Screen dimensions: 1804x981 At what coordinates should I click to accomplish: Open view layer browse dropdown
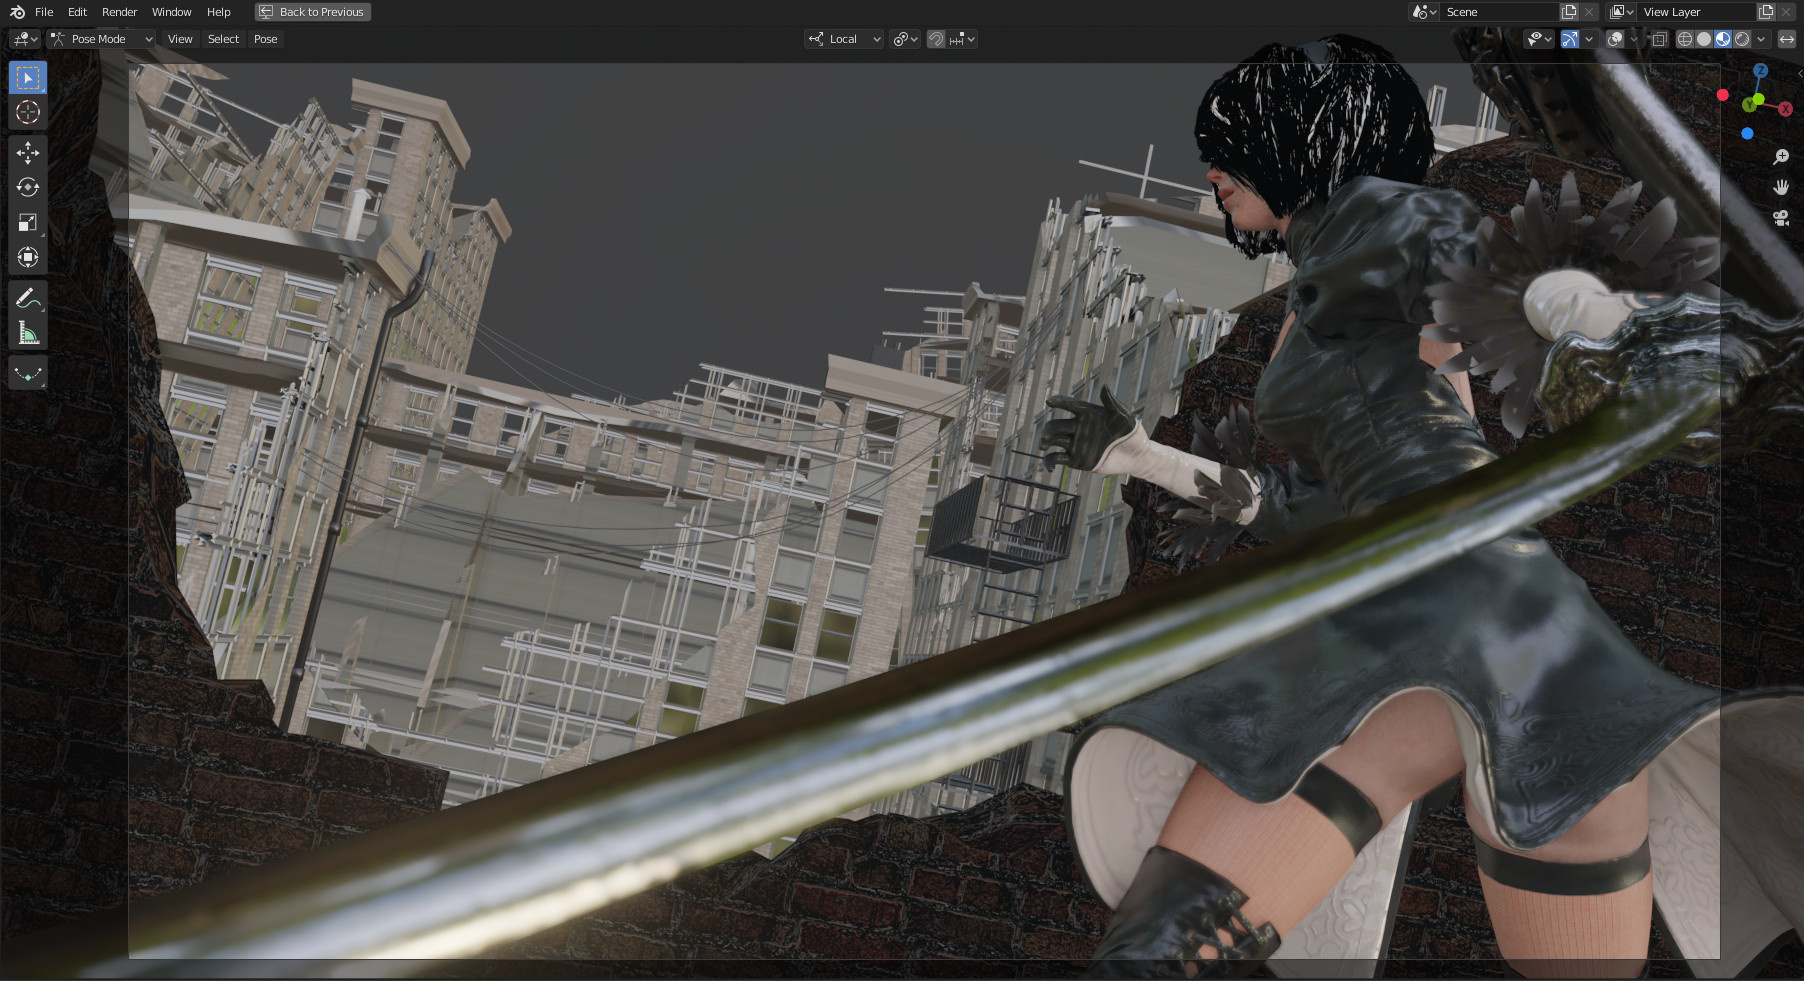tap(1621, 12)
